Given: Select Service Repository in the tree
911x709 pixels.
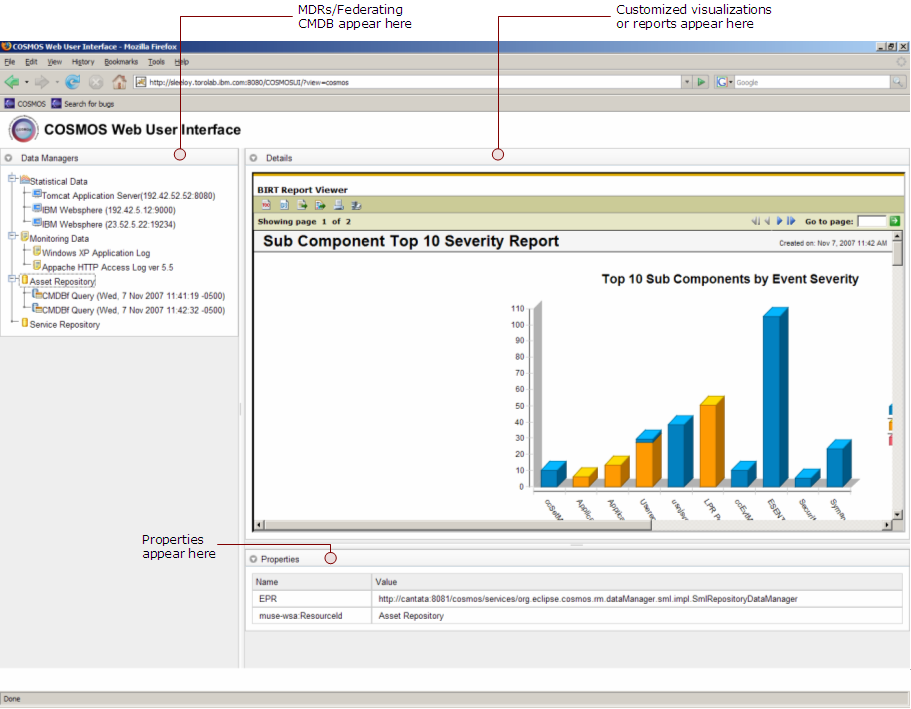Looking at the screenshot, I should pos(64,324).
